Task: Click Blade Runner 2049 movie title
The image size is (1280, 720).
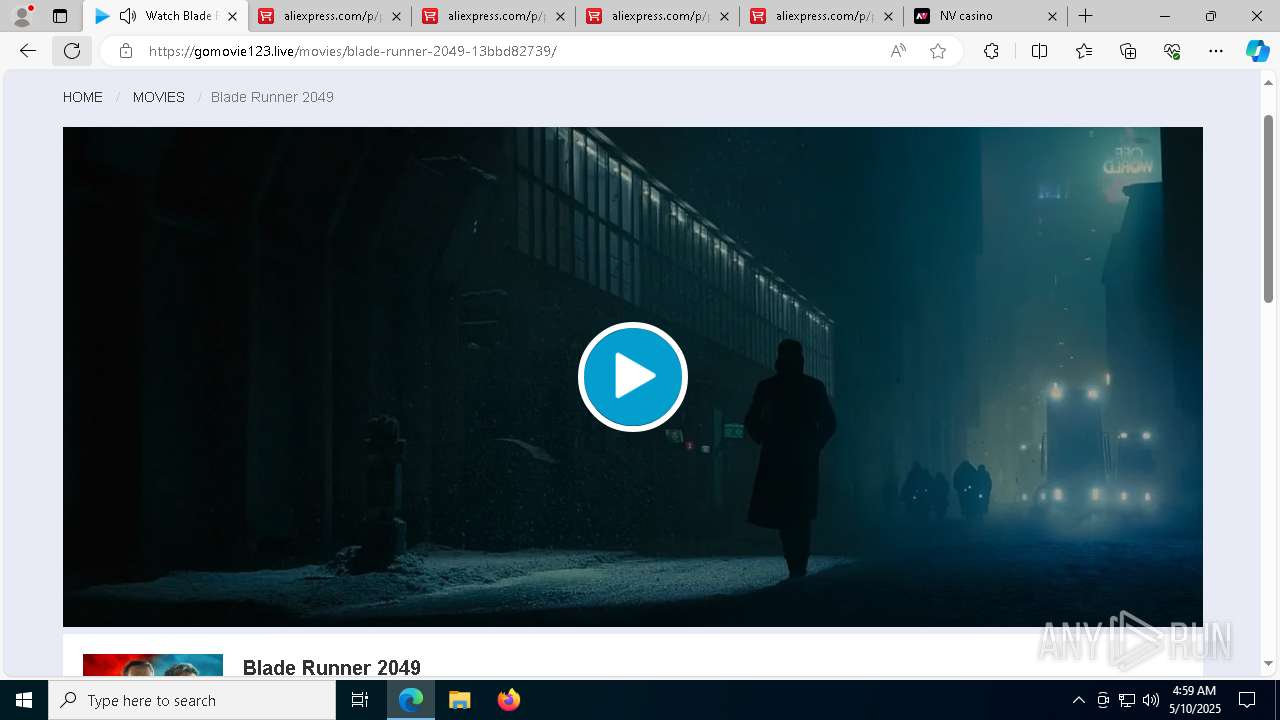Action: [x=332, y=667]
